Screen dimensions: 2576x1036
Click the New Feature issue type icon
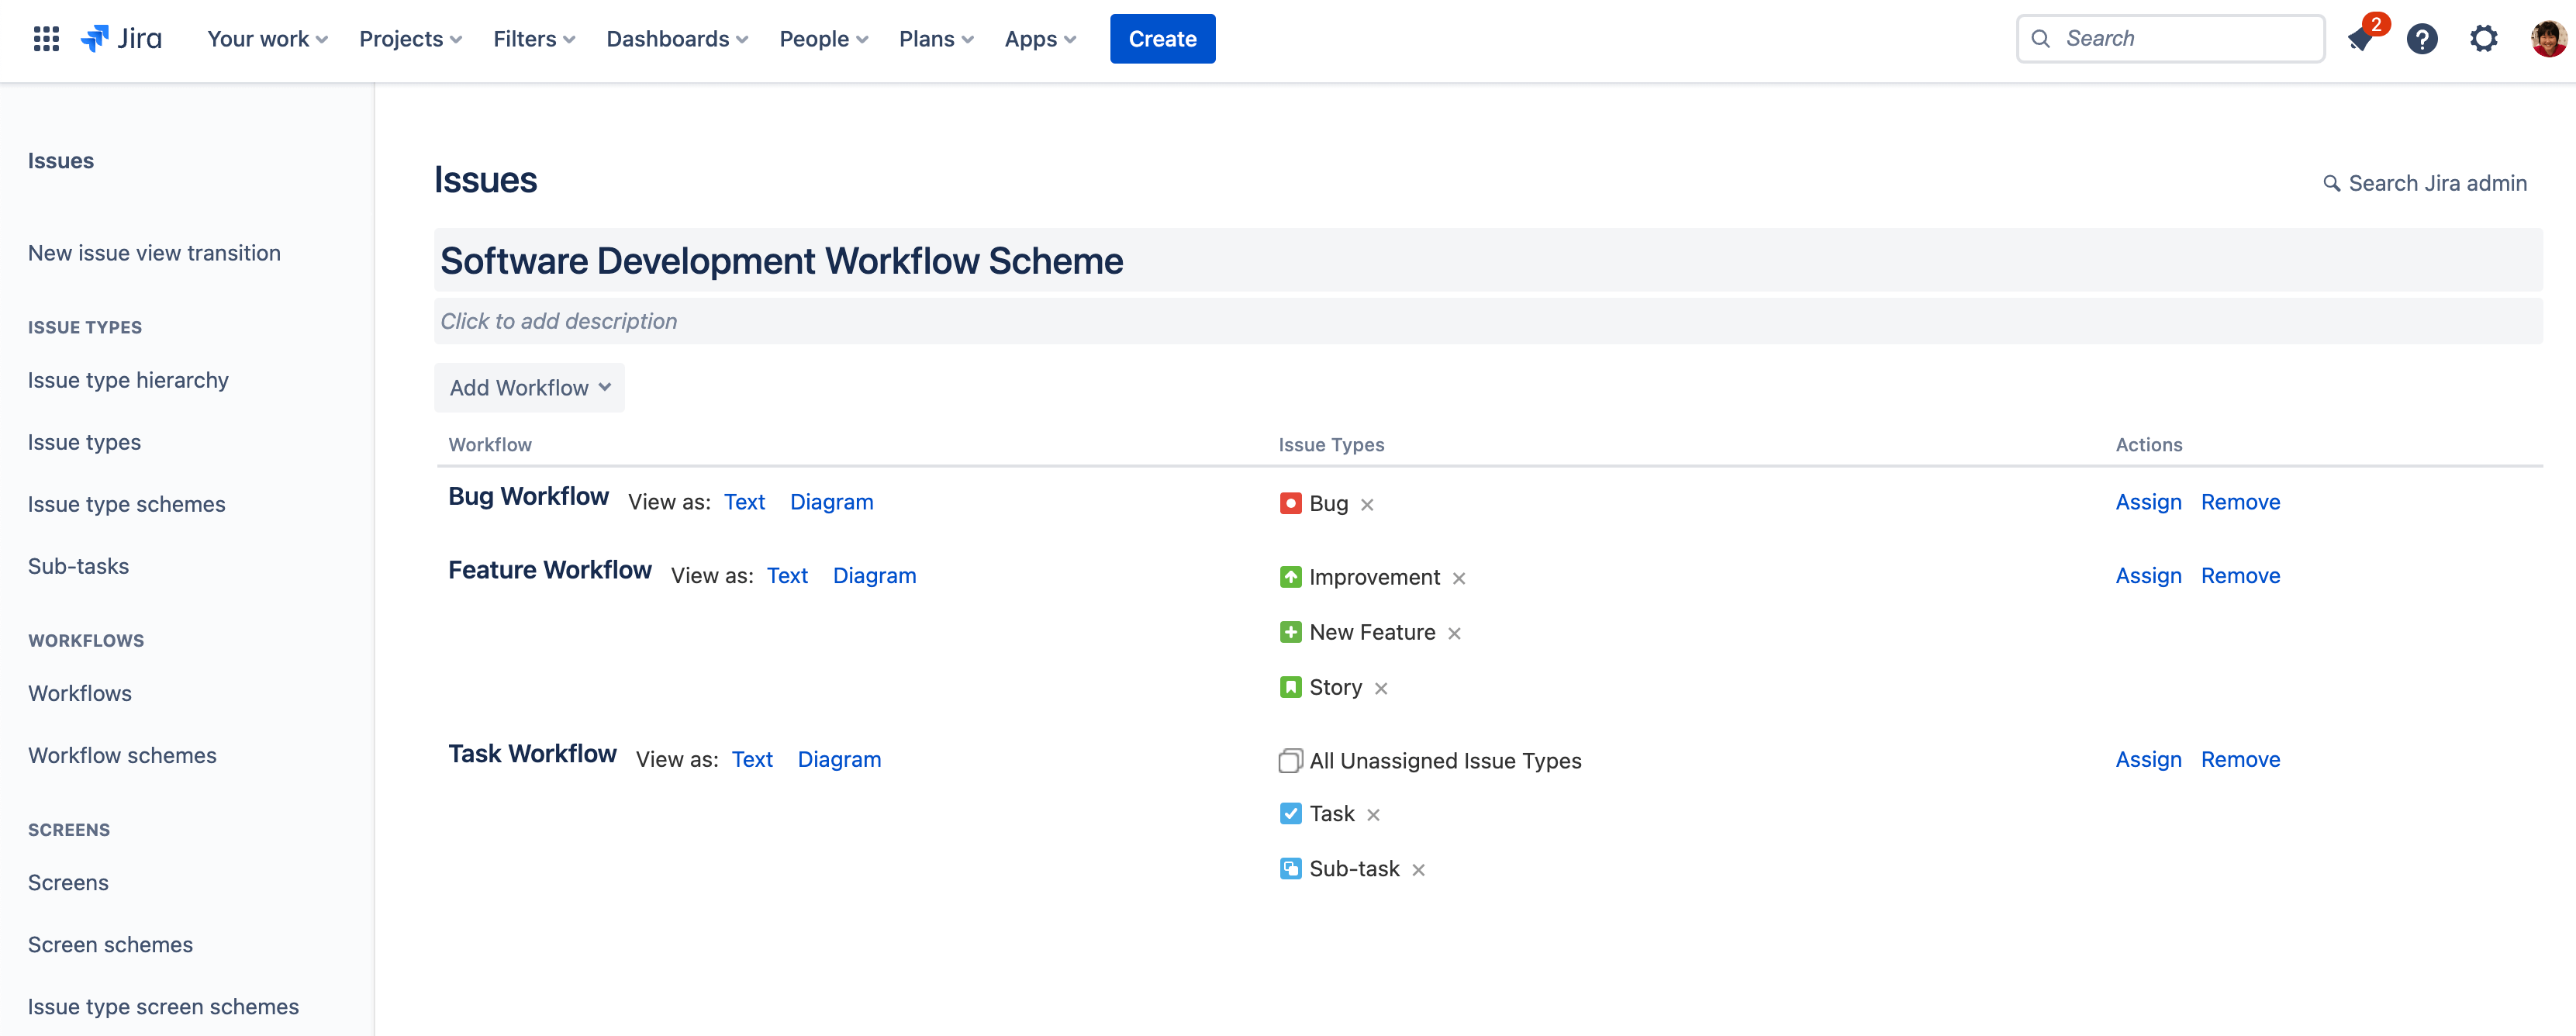[1290, 630]
